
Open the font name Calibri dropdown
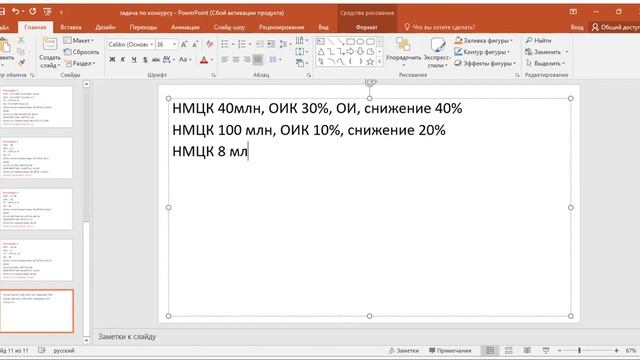[x=151, y=44]
